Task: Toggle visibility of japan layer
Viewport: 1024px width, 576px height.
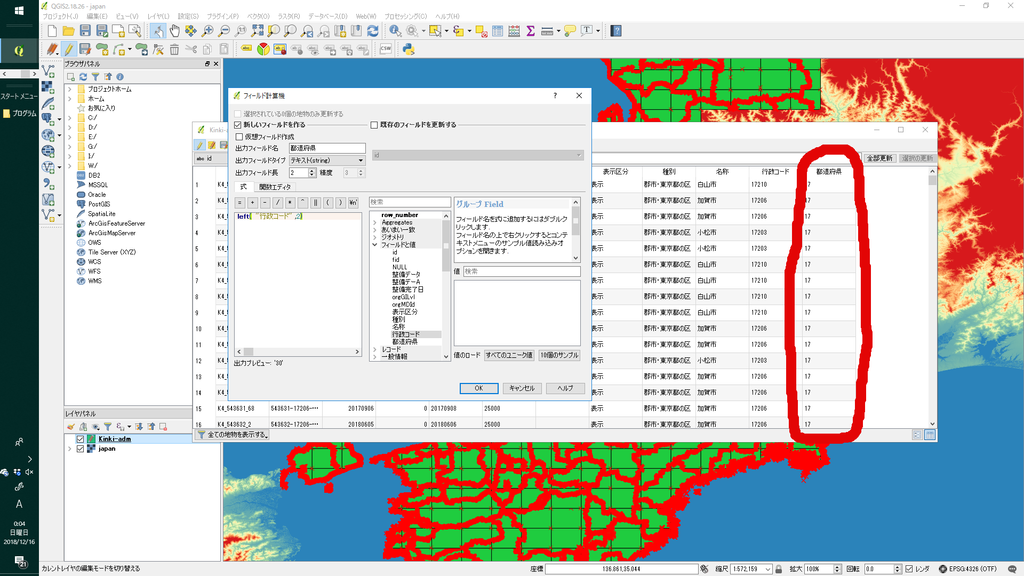Action: (80, 449)
